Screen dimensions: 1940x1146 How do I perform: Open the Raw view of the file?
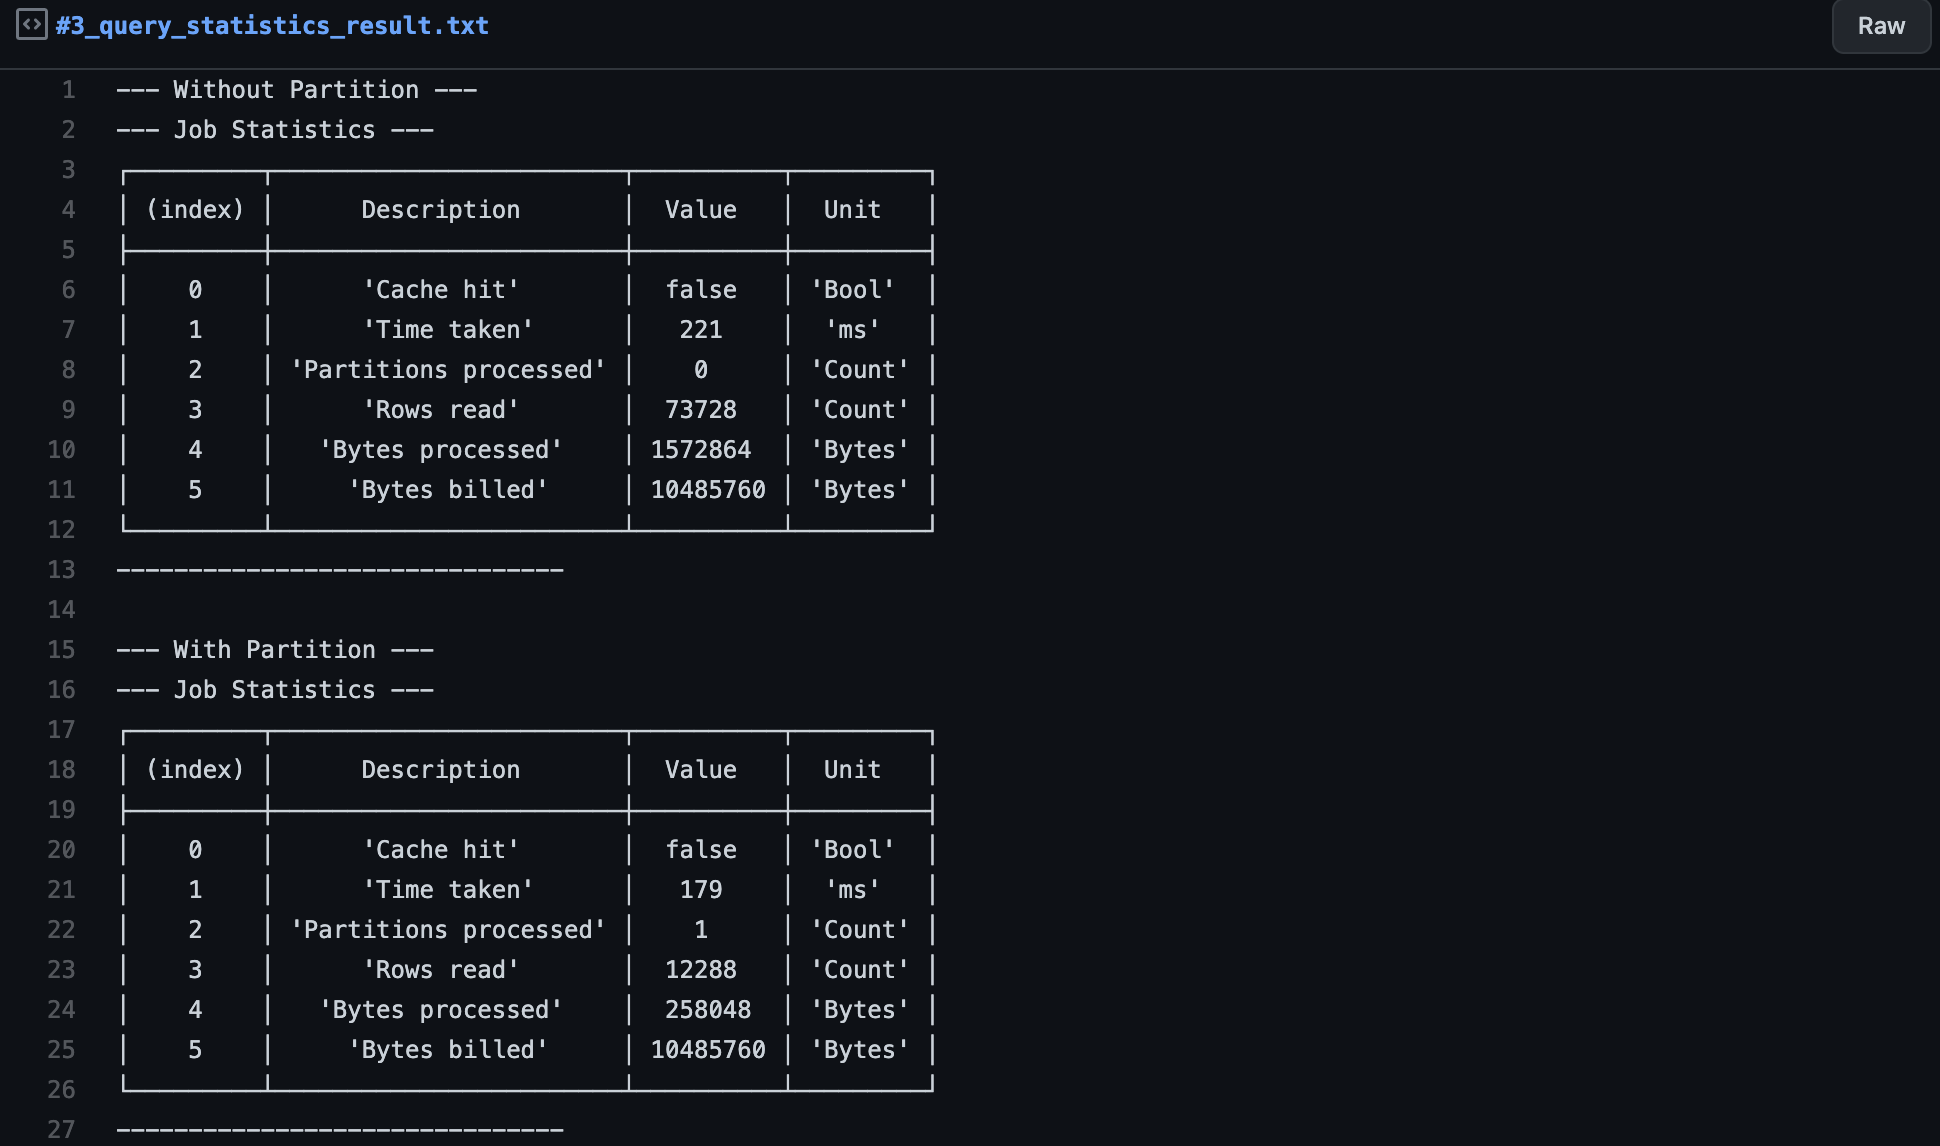point(1881,26)
